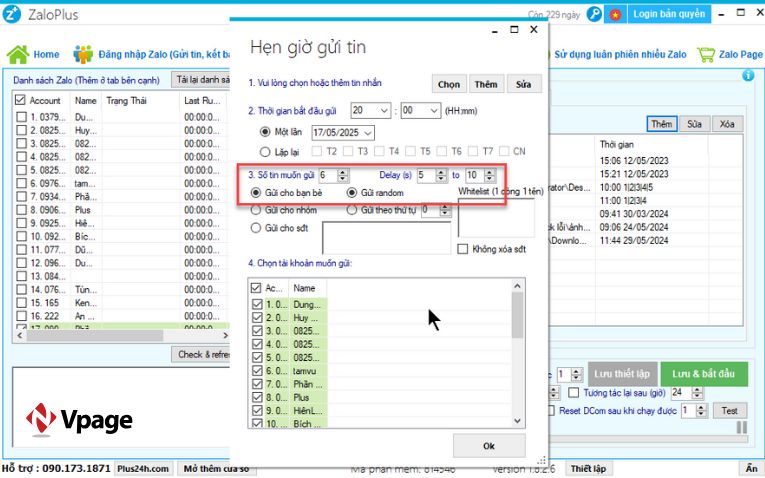
Task: Click the dialog account list scrollbar thumb
Action: 518,315
